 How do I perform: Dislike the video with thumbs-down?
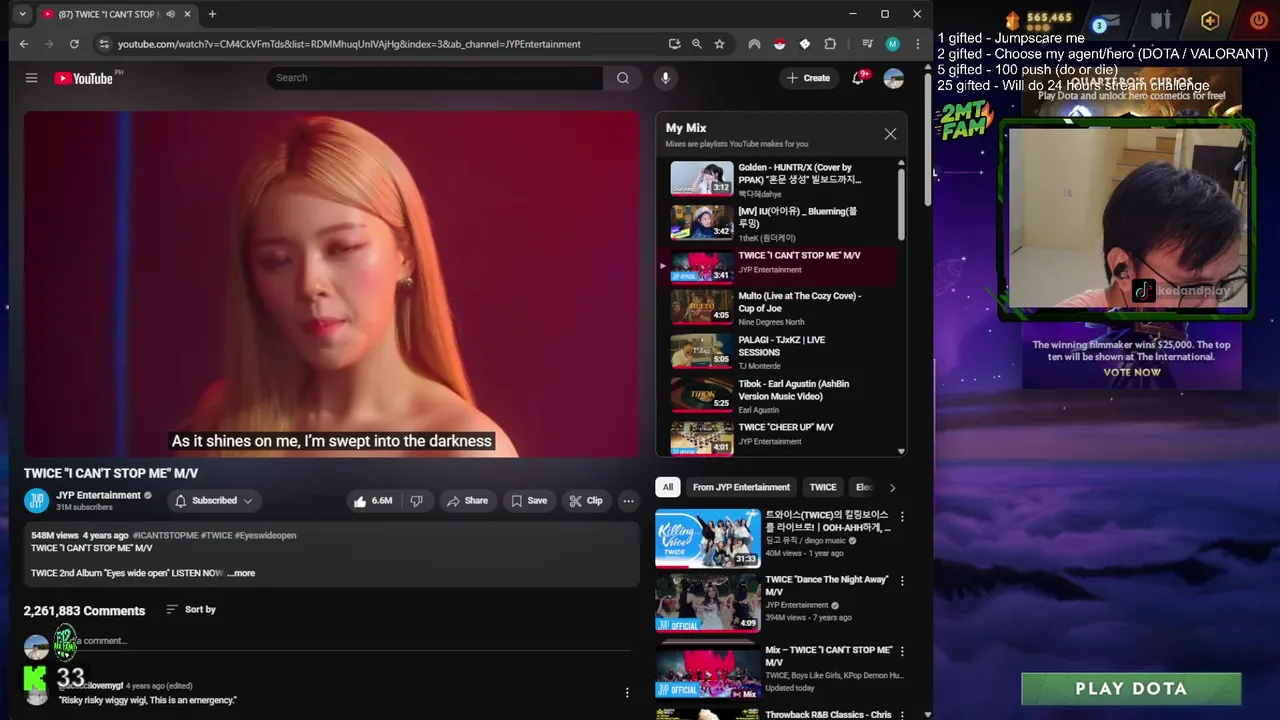(x=417, y=501)
